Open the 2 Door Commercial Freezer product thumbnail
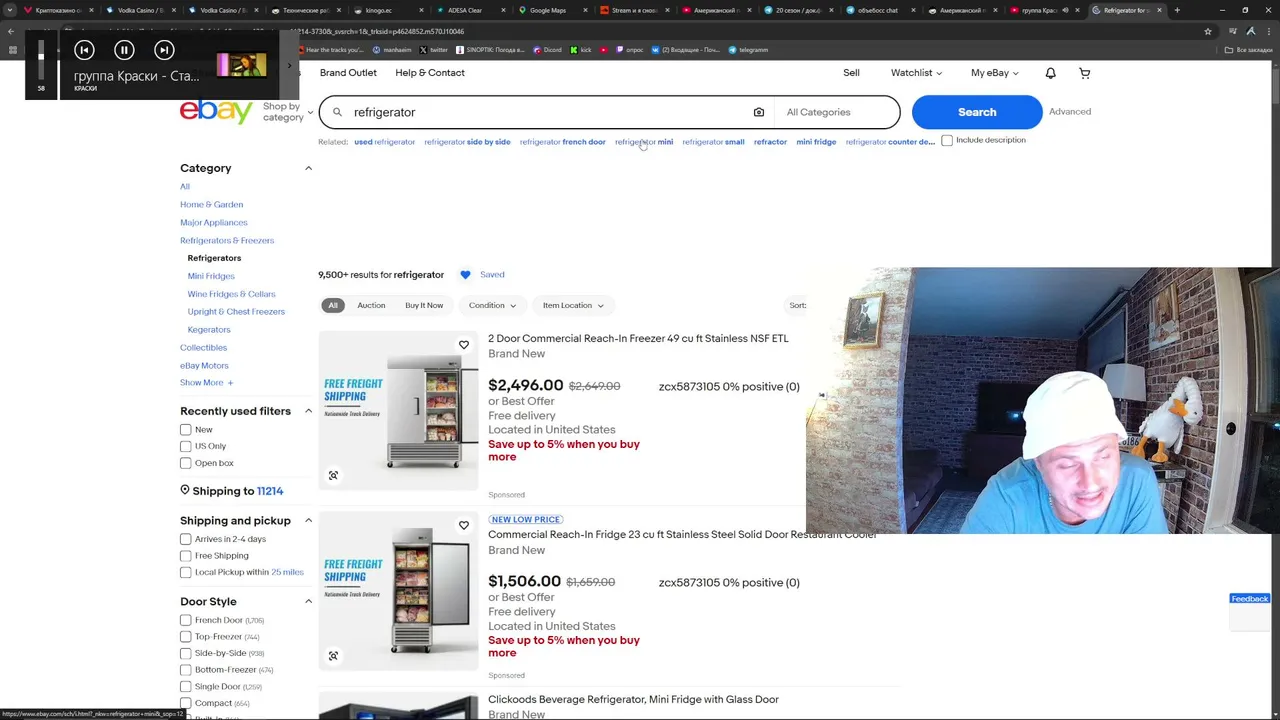 click(398, 410)
